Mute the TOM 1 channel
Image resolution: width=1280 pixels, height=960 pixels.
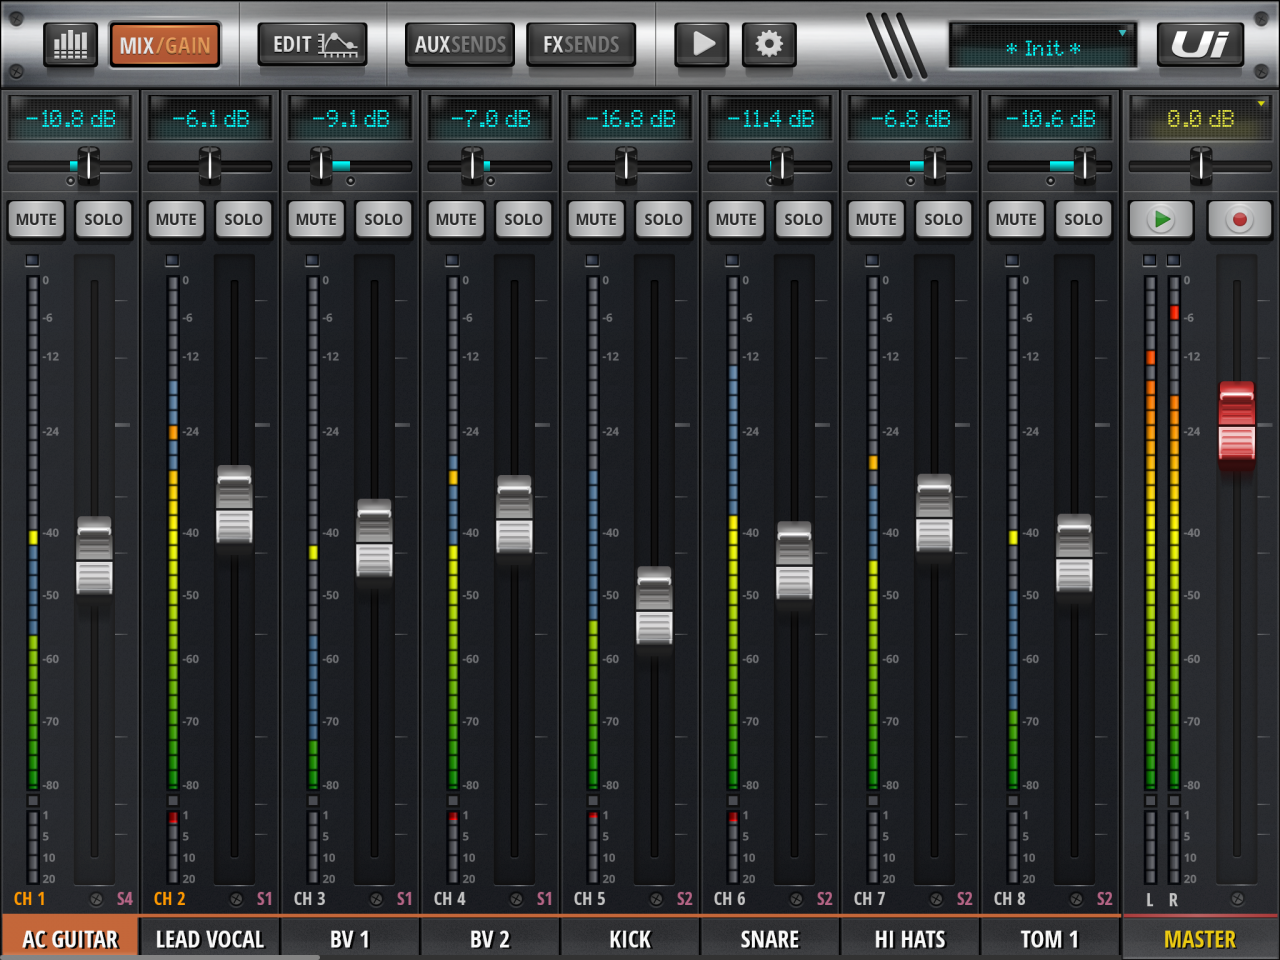(1016, 219)
